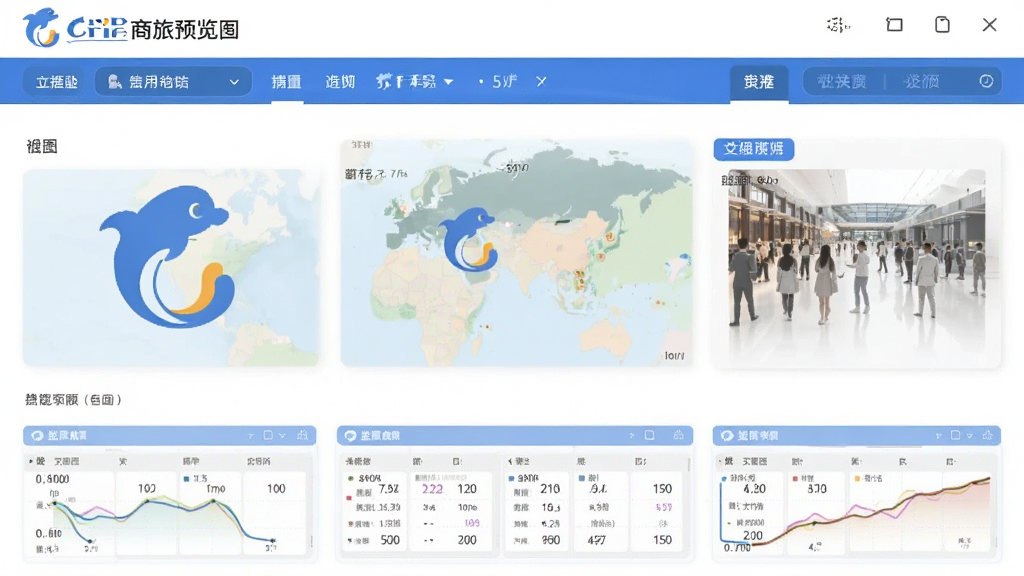Click the bulleted "5" toolbar item
Screen dimensions: 1024x576
498,82
